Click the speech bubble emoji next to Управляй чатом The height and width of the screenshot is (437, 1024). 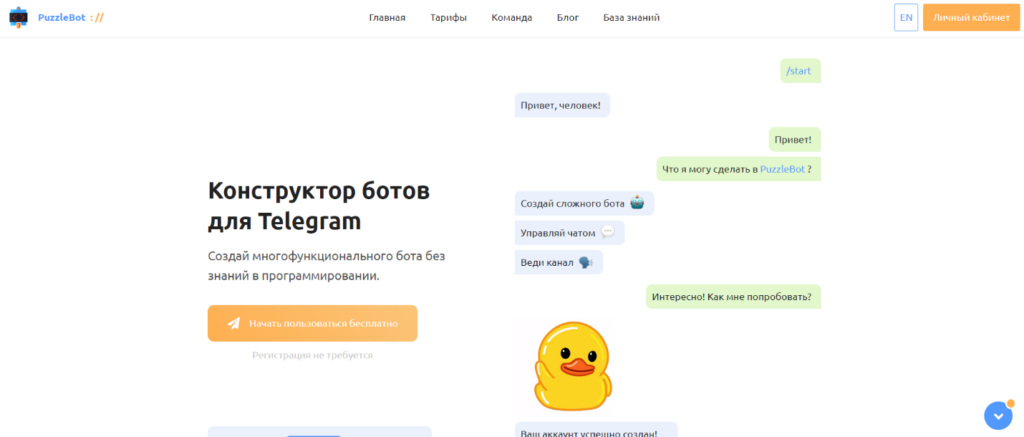(x=607, y=232)
